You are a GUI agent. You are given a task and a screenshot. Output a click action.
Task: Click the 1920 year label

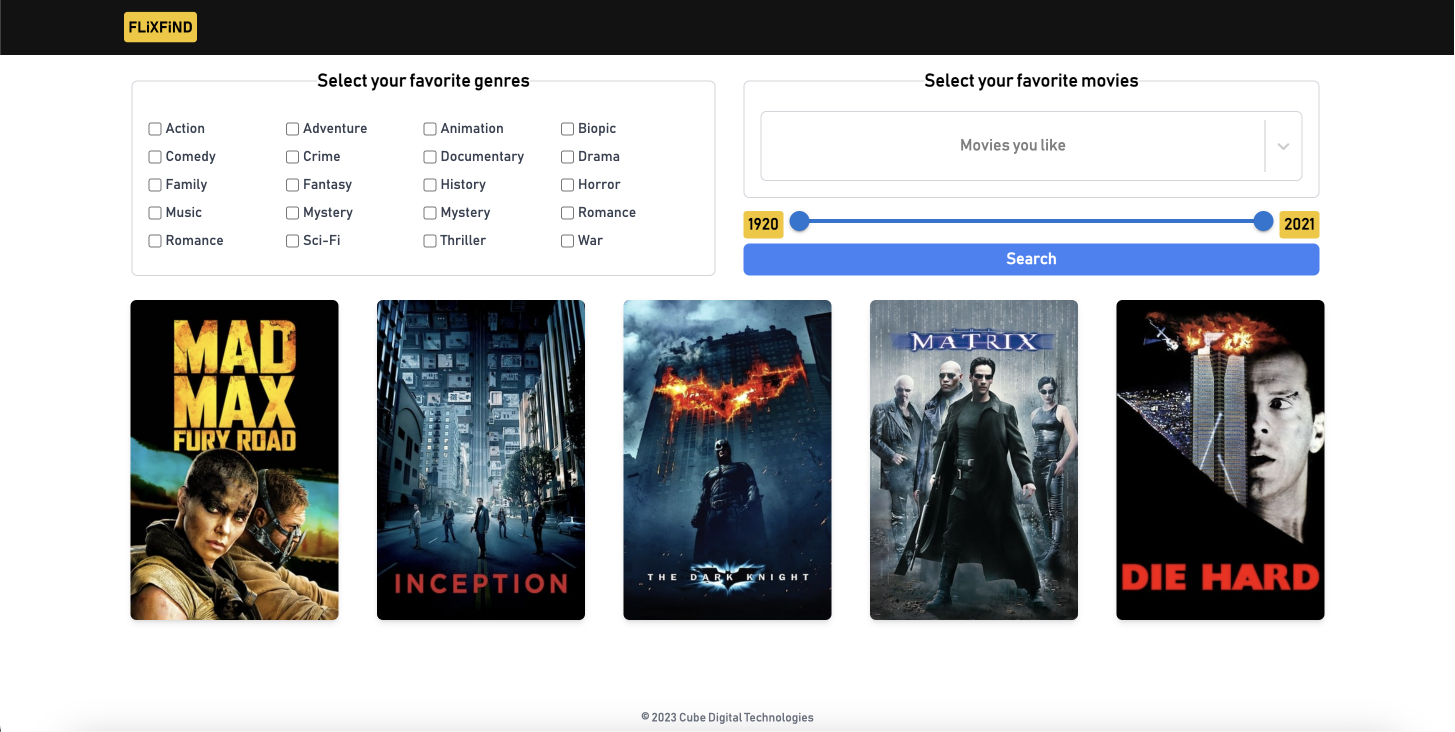click(x=763, y=224)
